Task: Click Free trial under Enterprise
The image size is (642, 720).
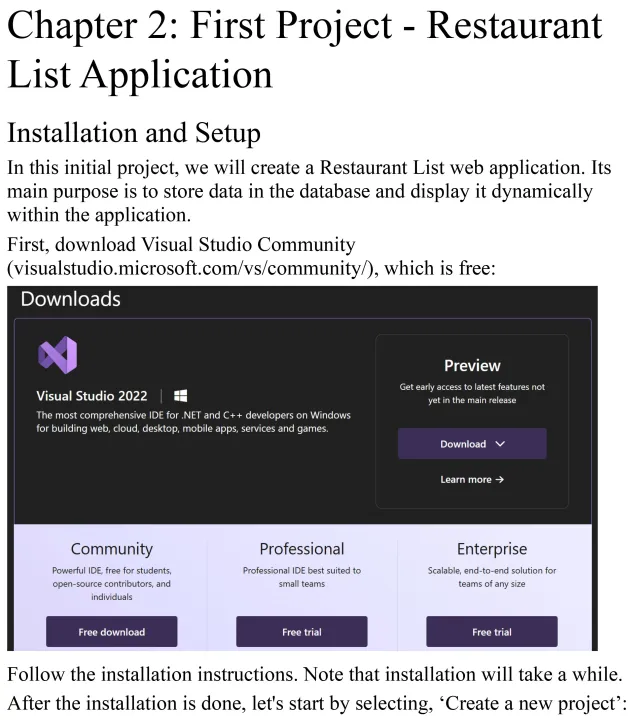Action: [x=491, y=632]
